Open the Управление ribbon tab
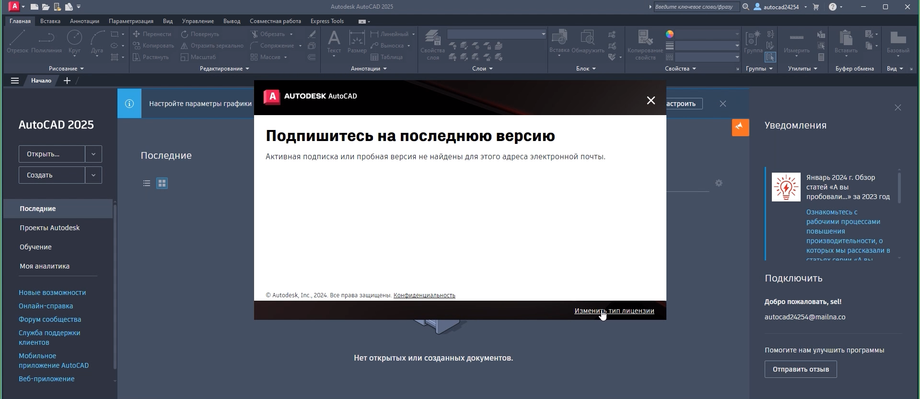The image size is (920, 399). (198, 21)
